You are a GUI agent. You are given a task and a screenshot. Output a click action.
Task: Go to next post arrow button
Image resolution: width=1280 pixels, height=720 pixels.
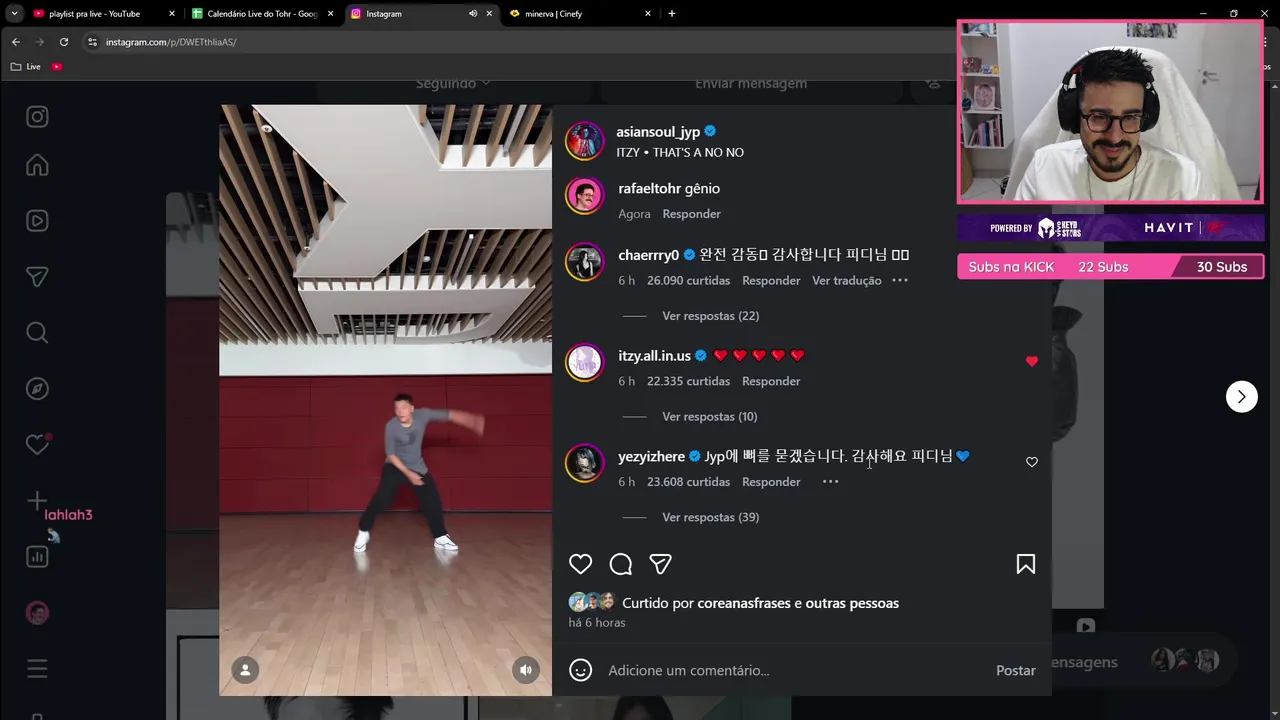tap(1242, 397)
